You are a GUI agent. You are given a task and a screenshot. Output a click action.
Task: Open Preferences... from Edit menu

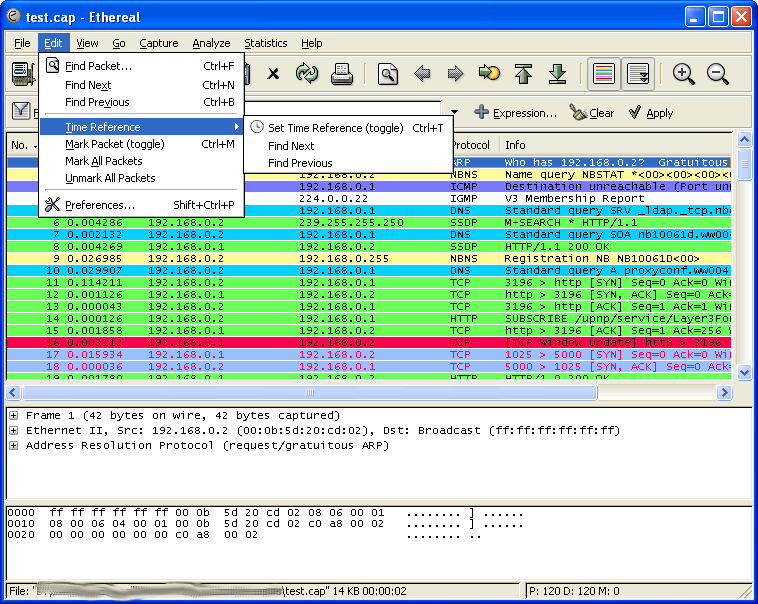click(142, 205)
